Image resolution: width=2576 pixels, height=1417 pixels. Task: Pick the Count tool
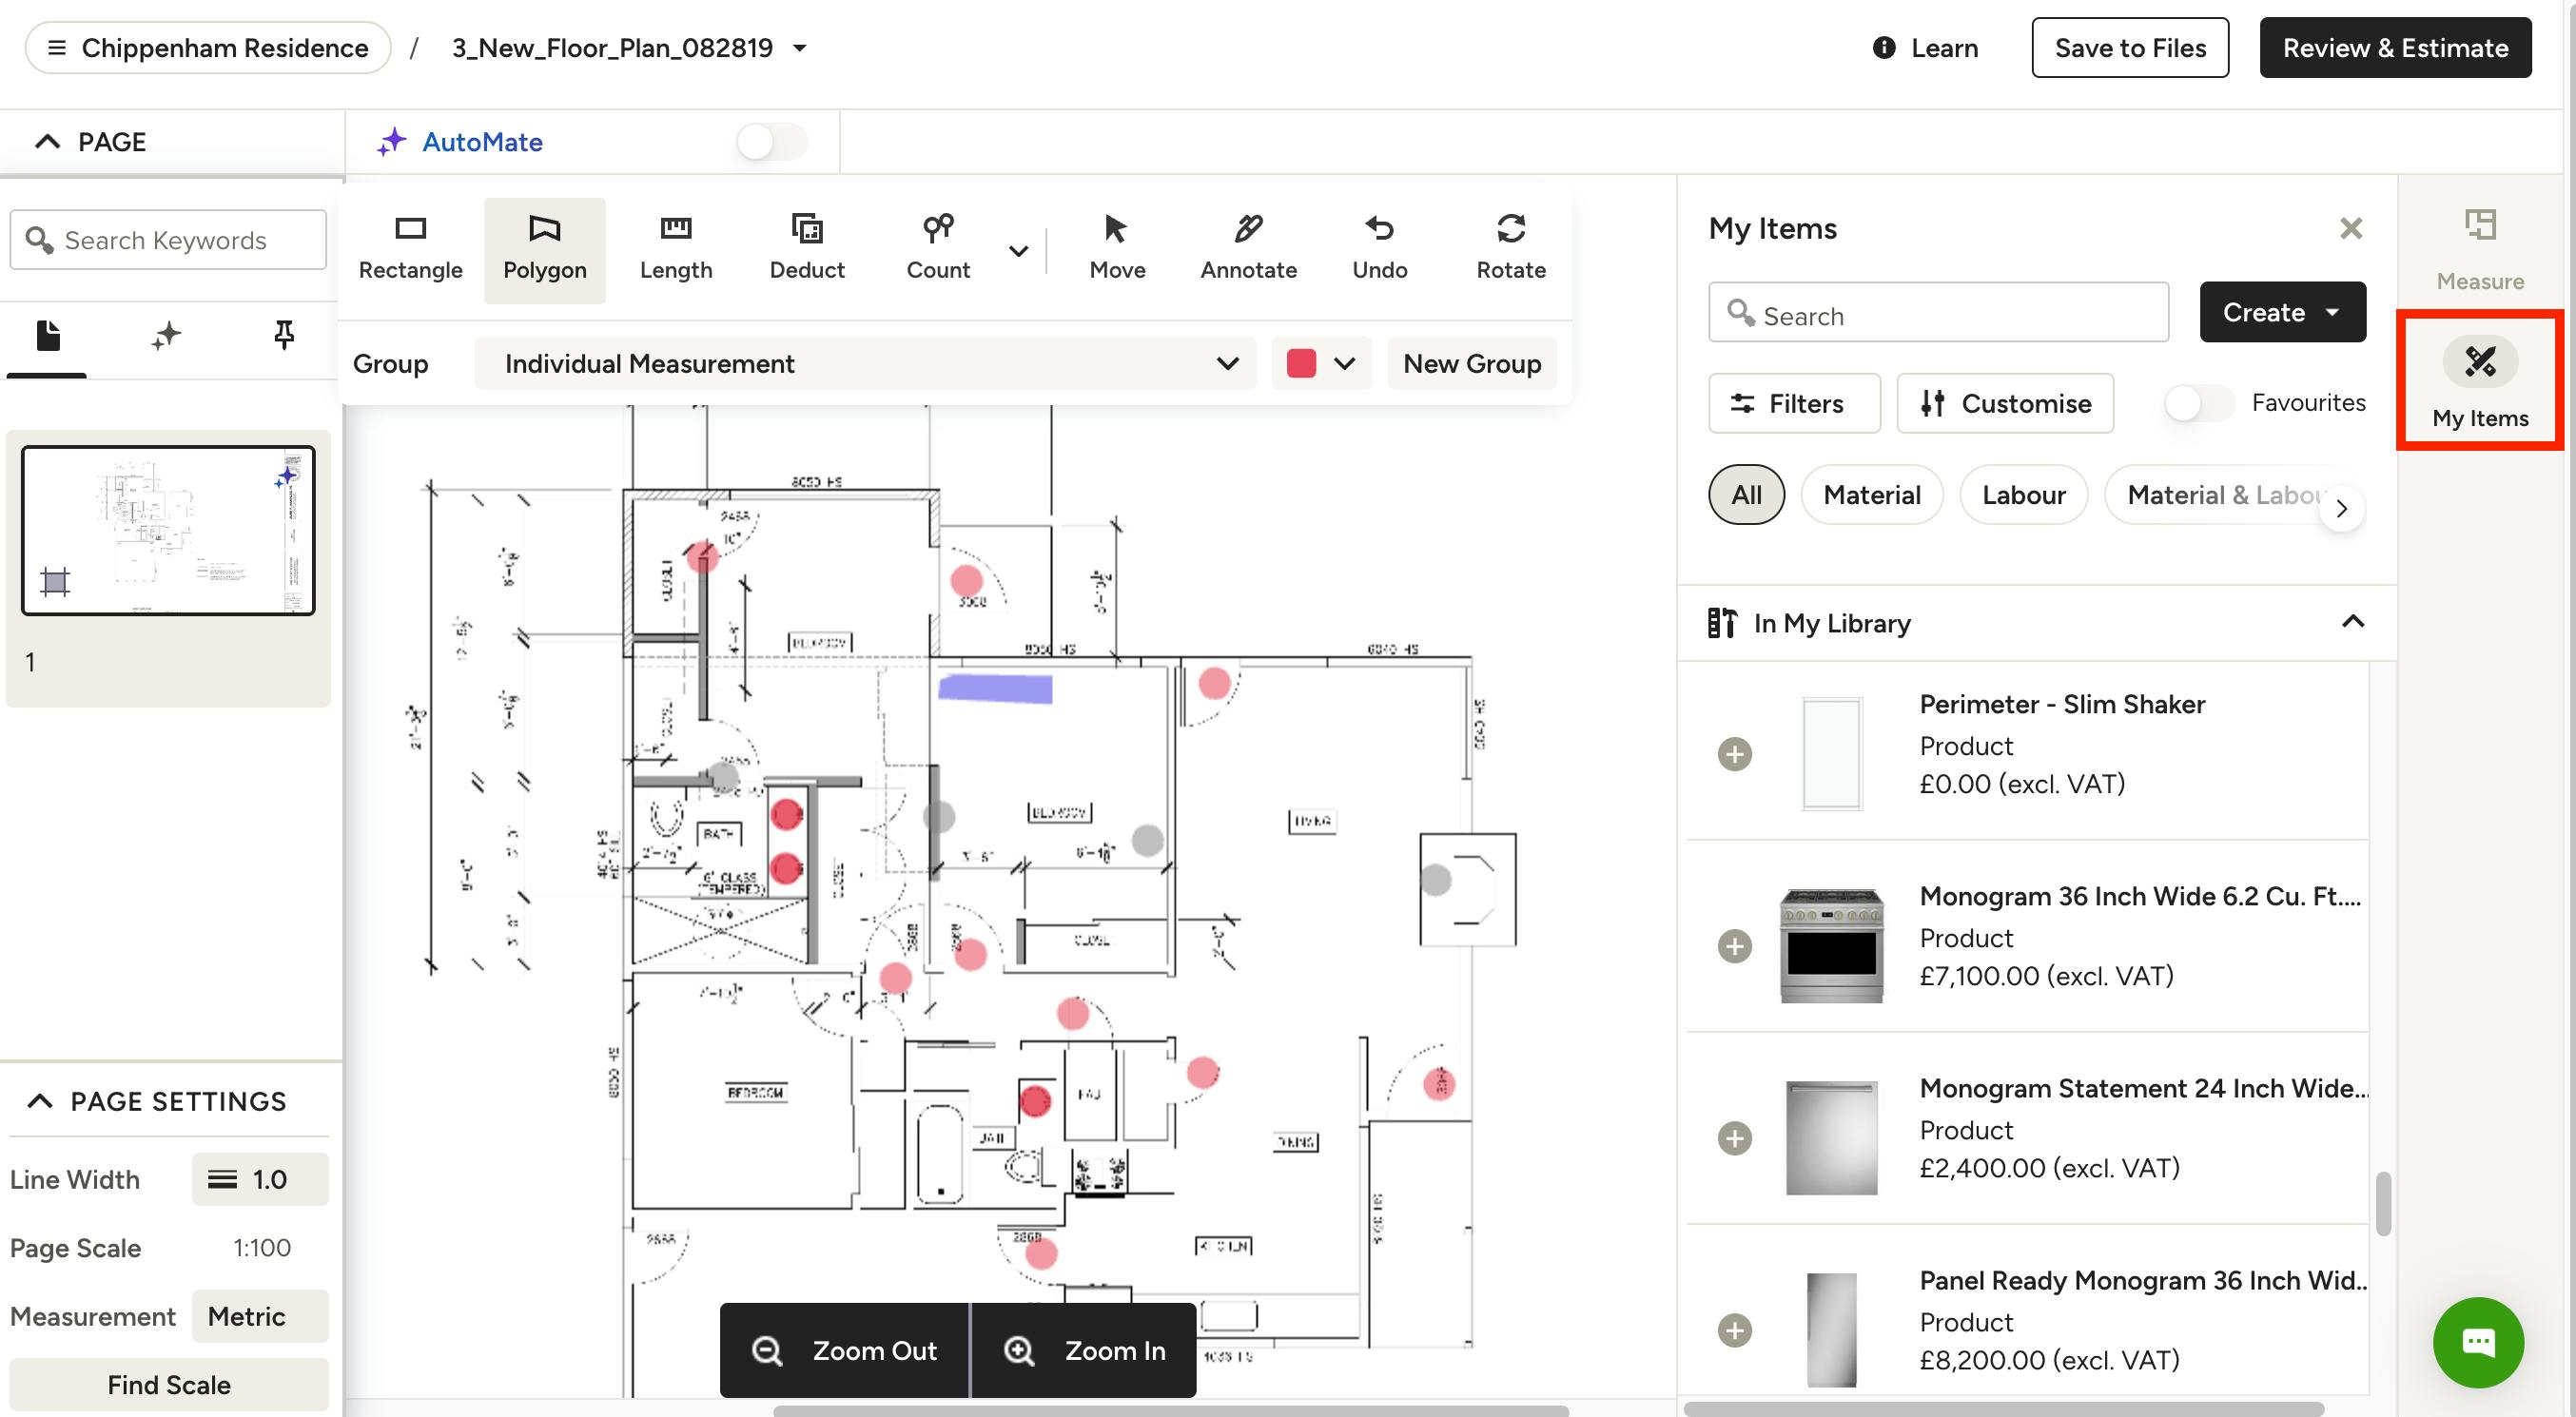[x=938, y=249]
